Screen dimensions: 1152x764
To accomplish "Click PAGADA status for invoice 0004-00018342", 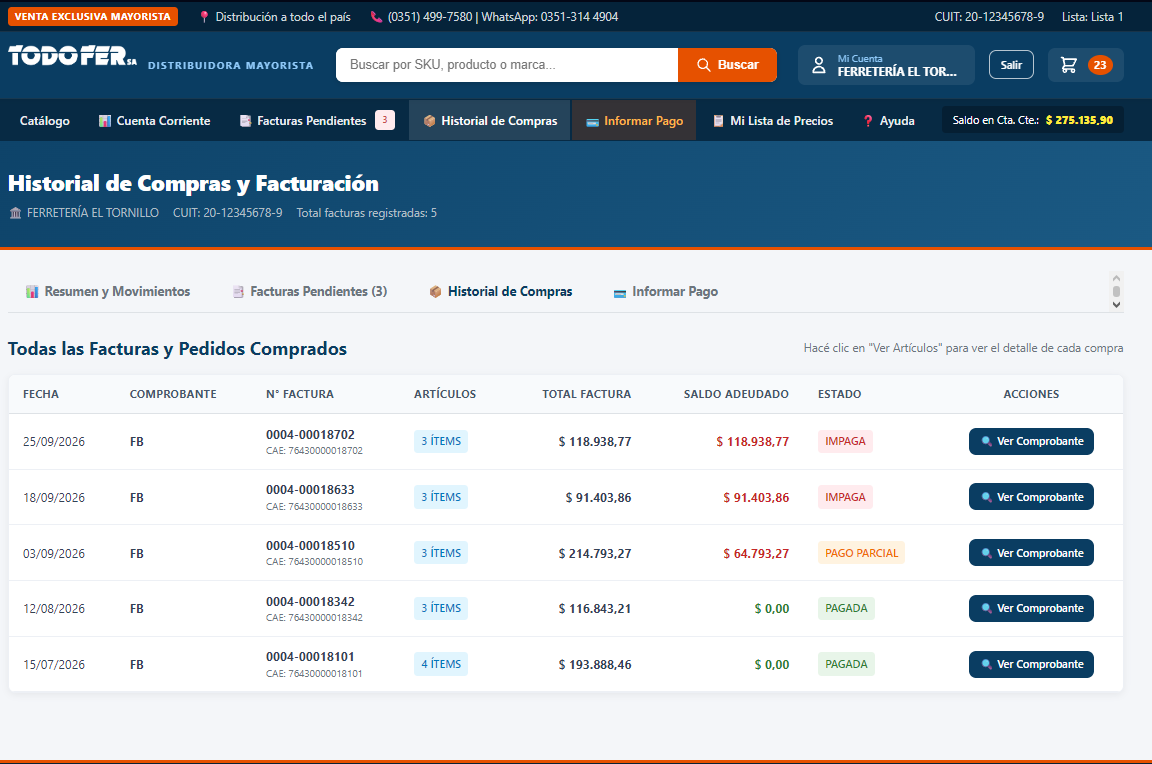I will (846, 608).
